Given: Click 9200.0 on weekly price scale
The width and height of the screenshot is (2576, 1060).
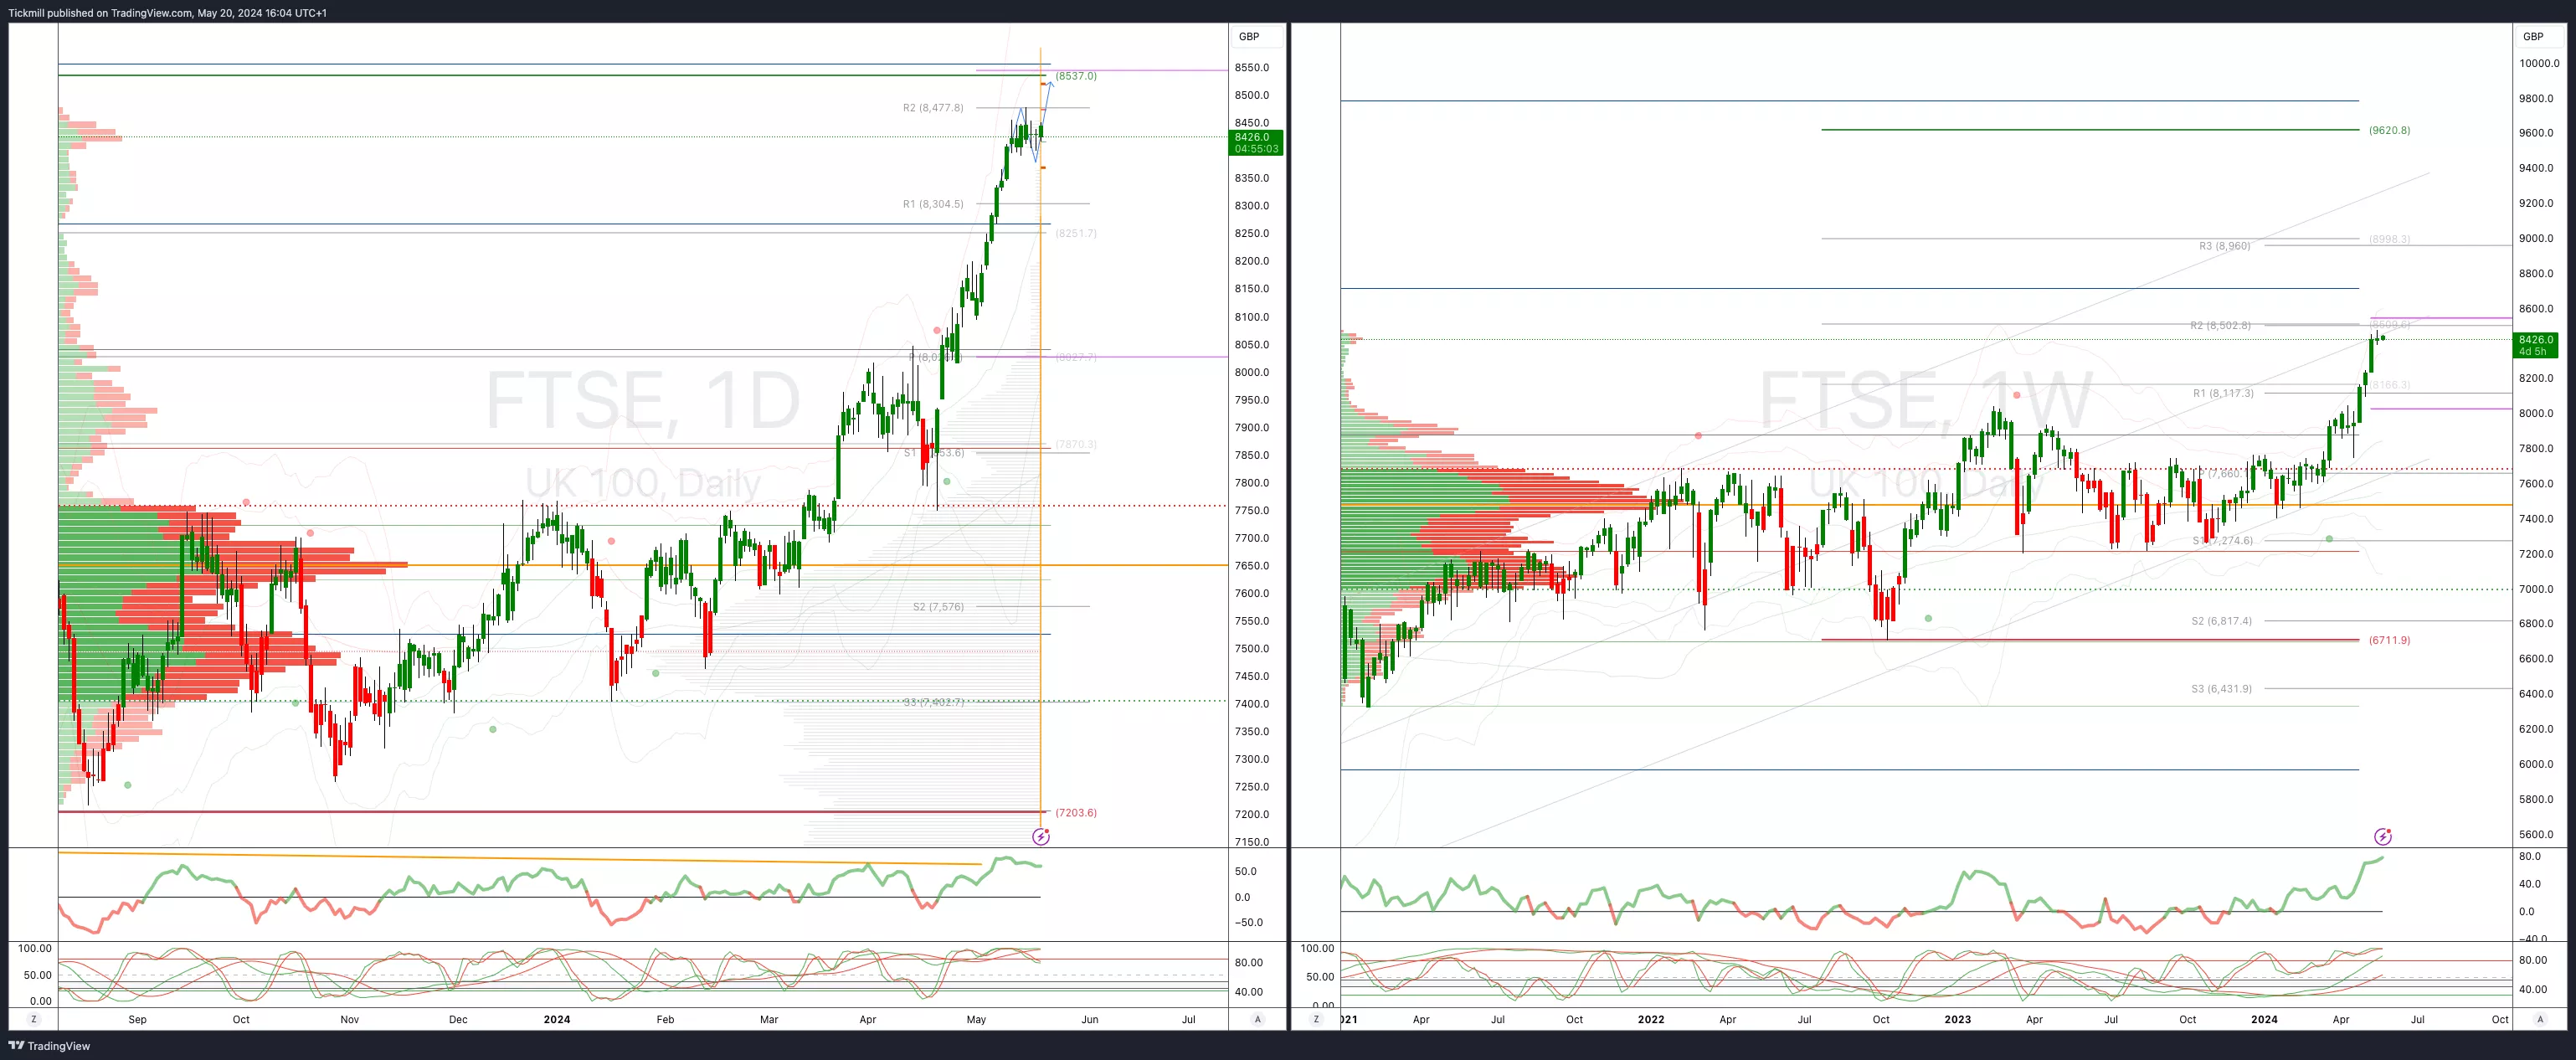Looking at the screenshot, I should coord(2536,203).
